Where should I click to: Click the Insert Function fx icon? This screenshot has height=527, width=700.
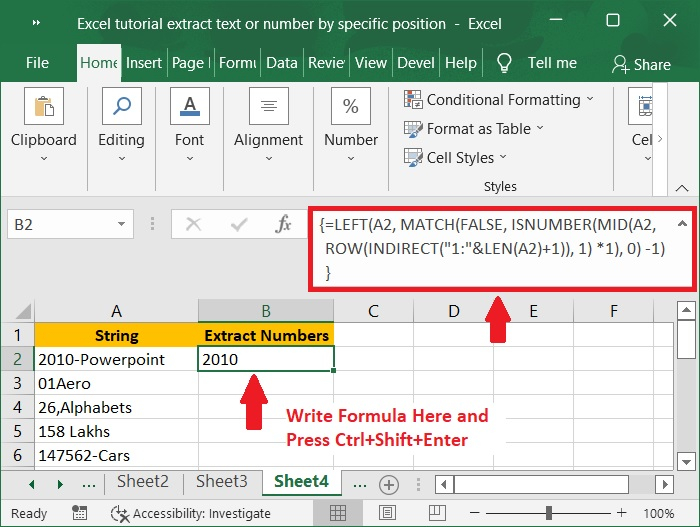point(283,225)
